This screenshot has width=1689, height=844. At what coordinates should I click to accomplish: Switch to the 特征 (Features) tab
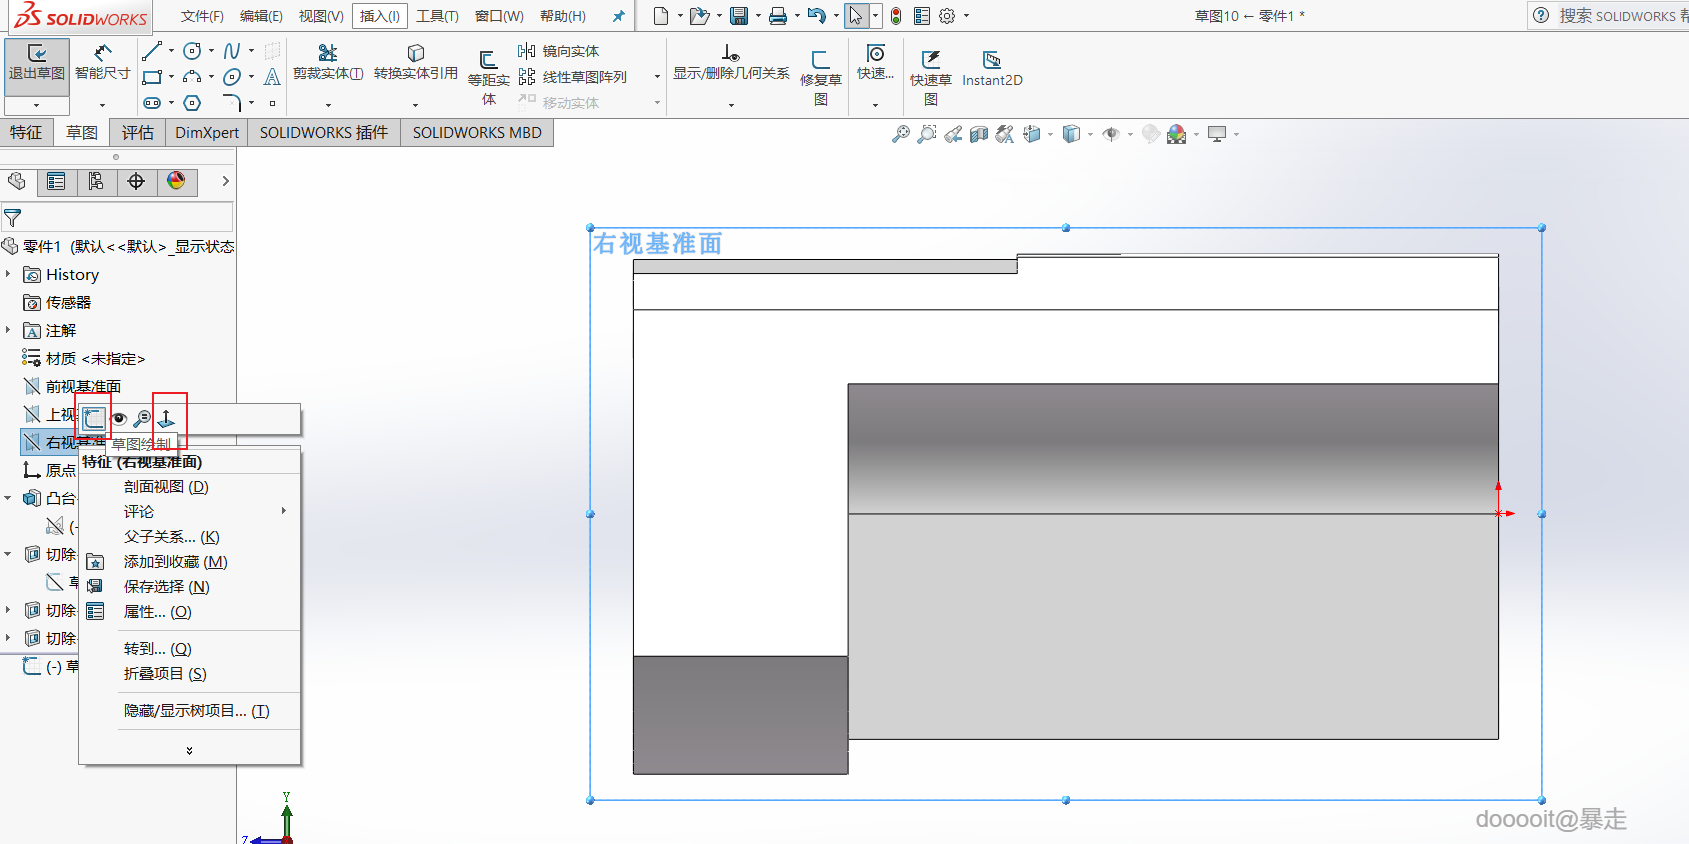pos(26,133)
